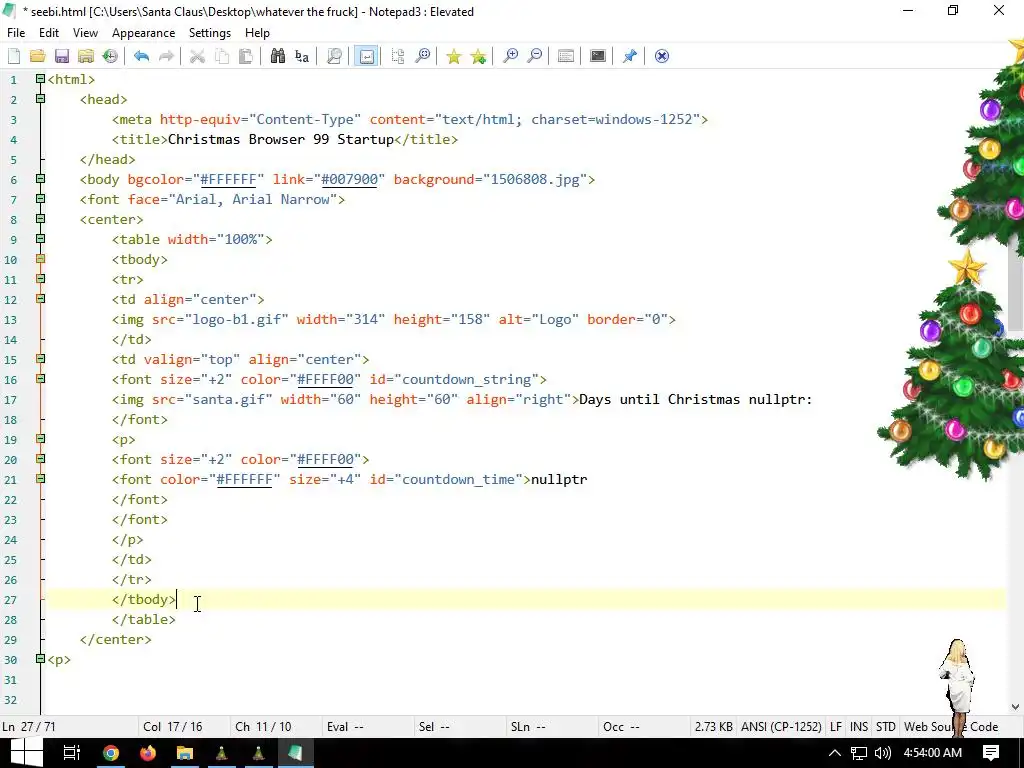Click the Open file folder icon

pyautogui.click(x=37, y=56)
